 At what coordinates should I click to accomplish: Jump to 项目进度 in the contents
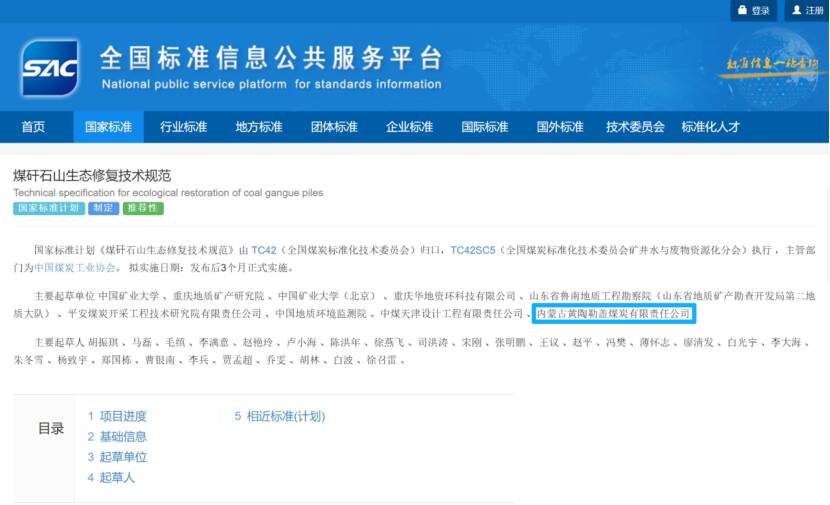[117, 416]
